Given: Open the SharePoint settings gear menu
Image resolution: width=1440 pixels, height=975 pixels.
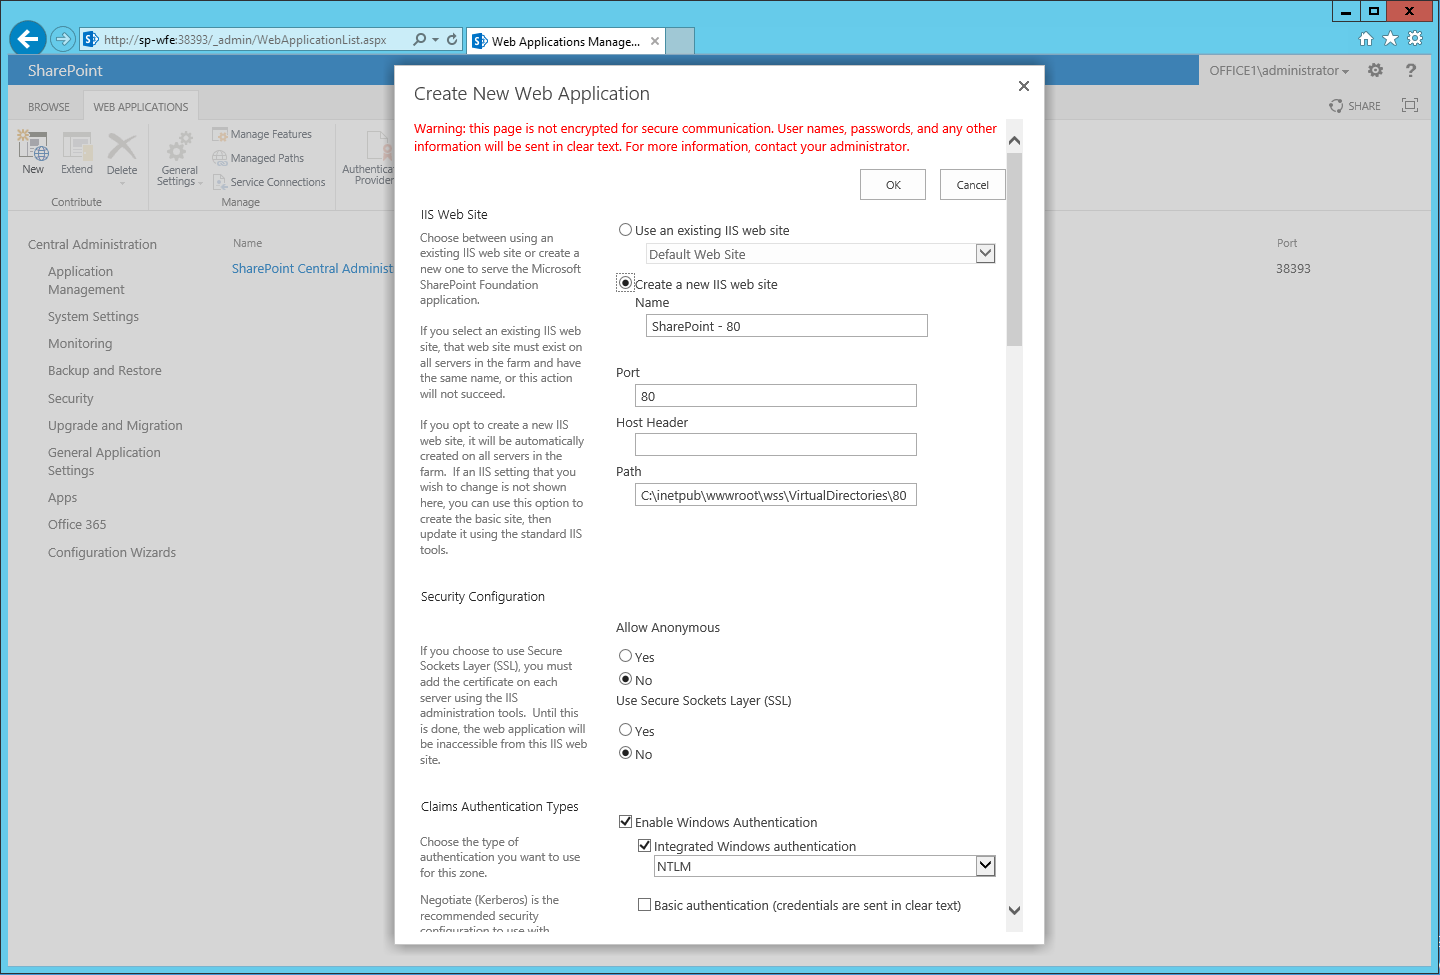Looking at the screenshot, I should coord(1375,70).
